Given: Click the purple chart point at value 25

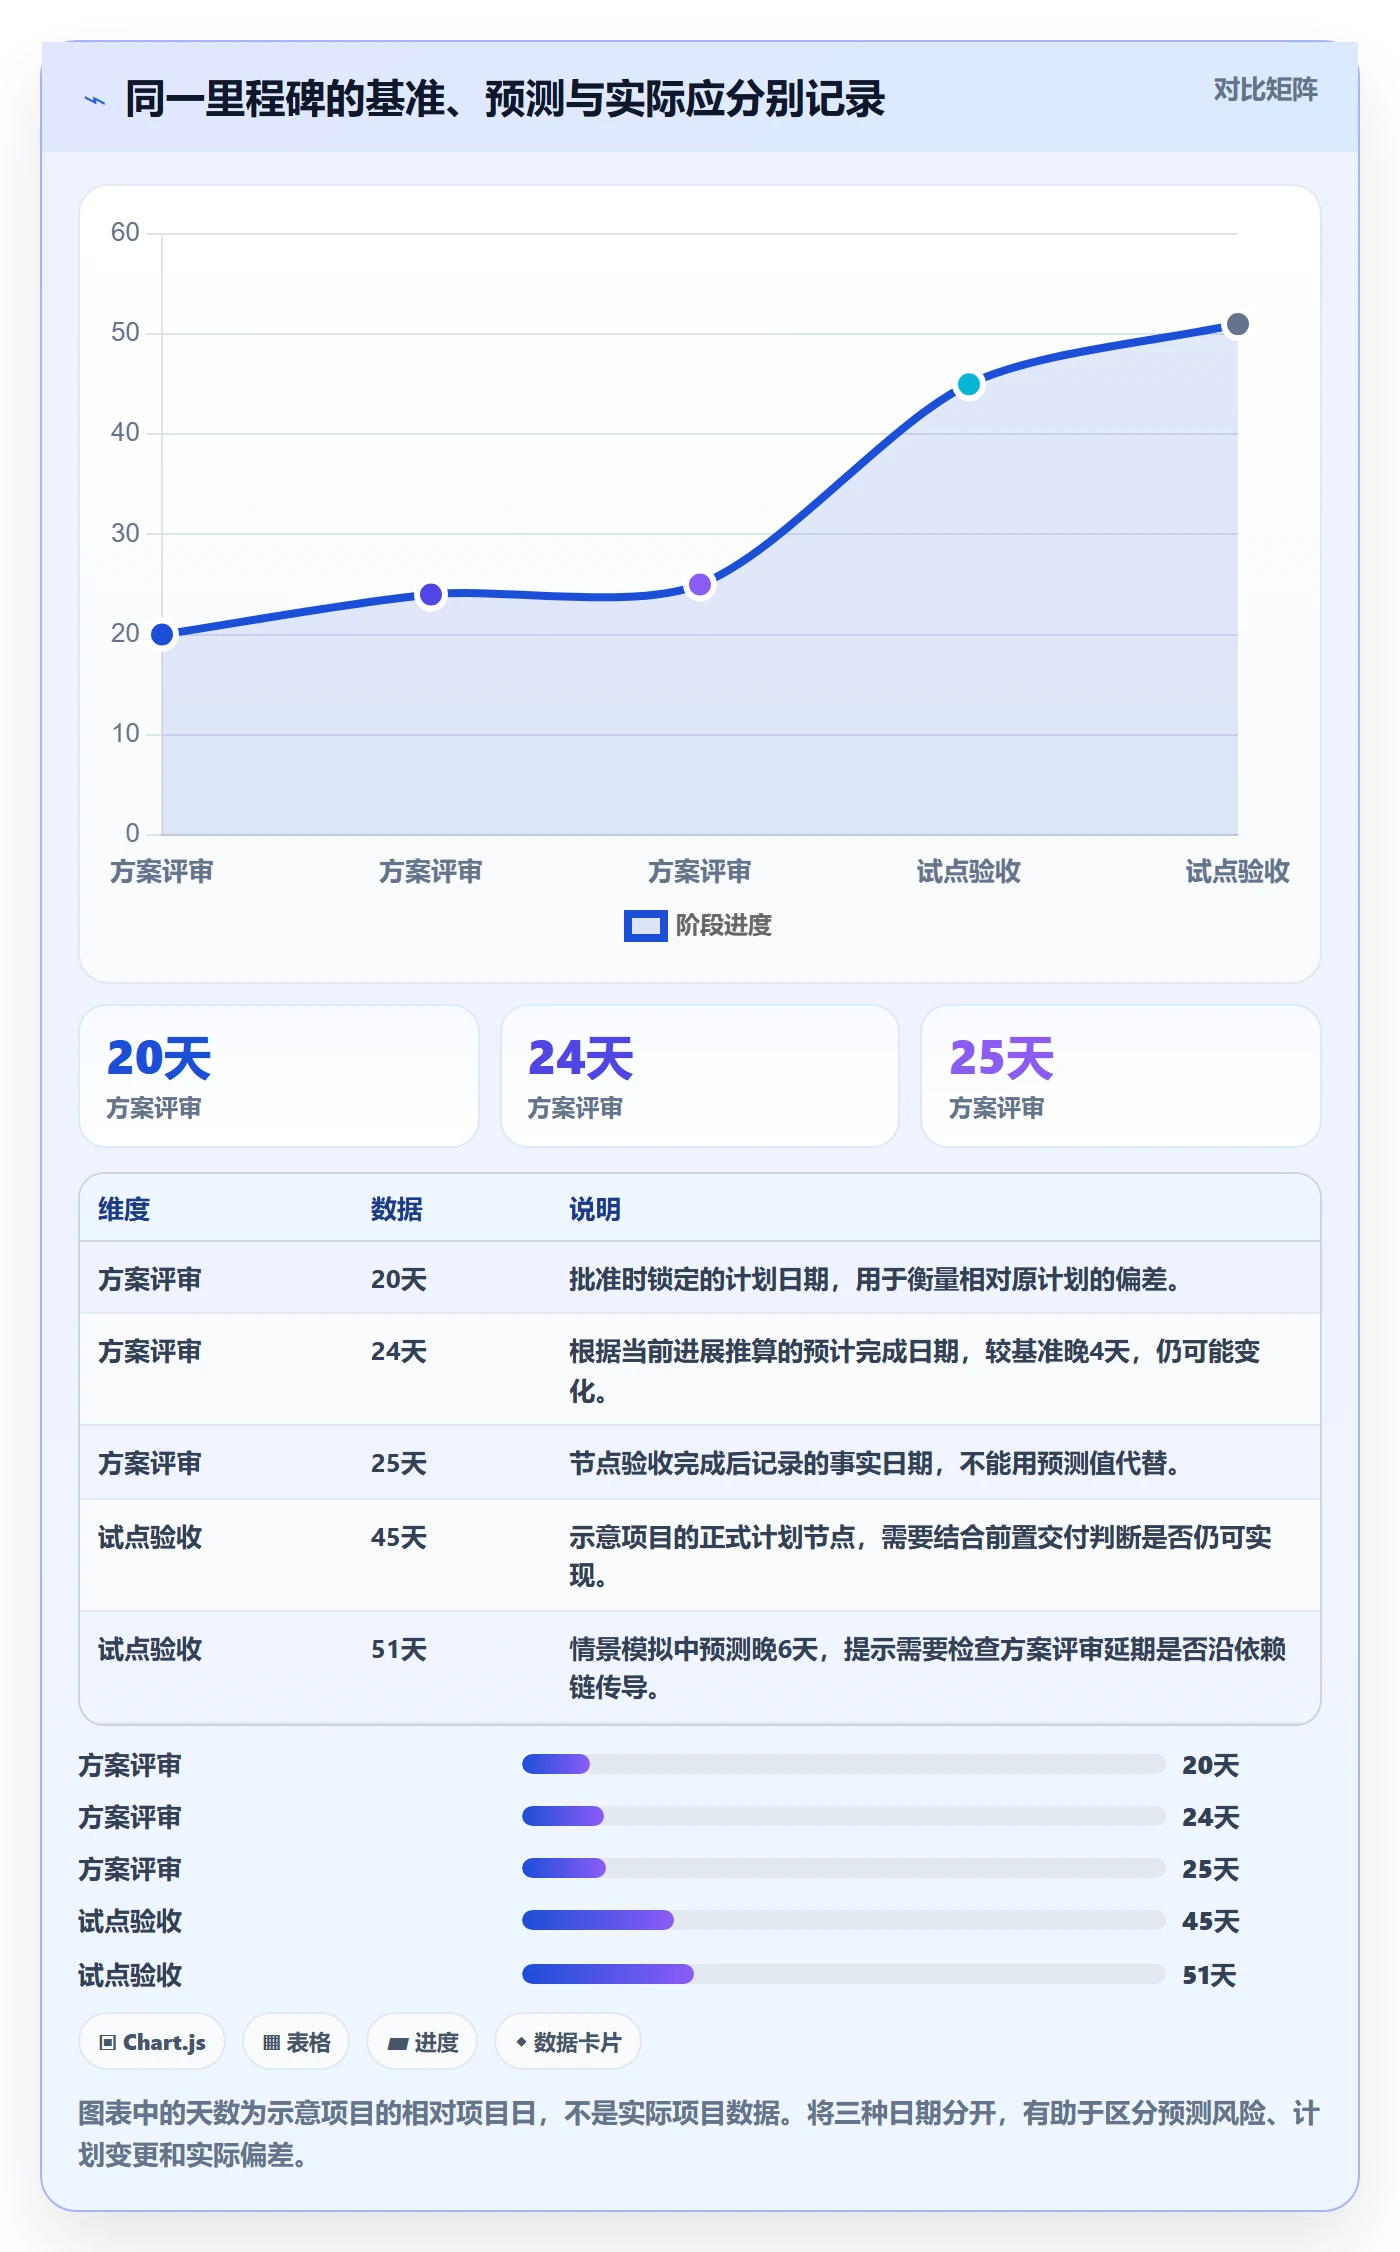Looking at the screenshot, I should point(700,584).
